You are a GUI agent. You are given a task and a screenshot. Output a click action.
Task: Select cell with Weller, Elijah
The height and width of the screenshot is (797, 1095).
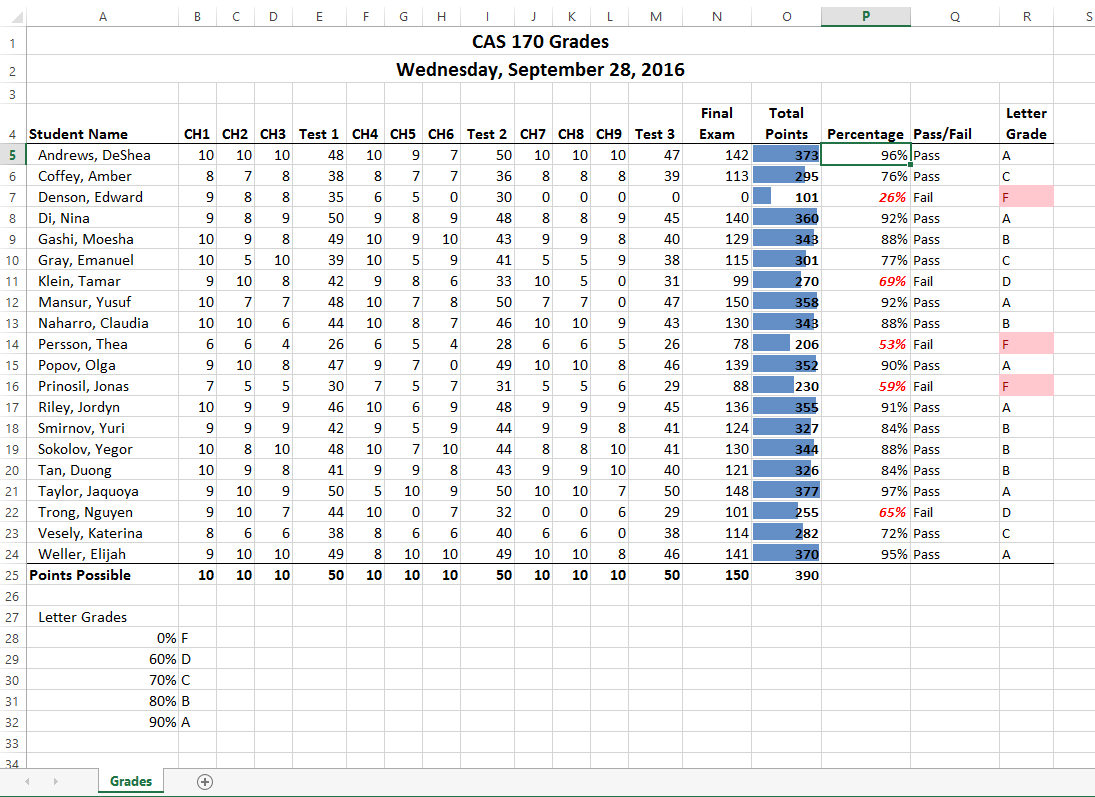102,554
